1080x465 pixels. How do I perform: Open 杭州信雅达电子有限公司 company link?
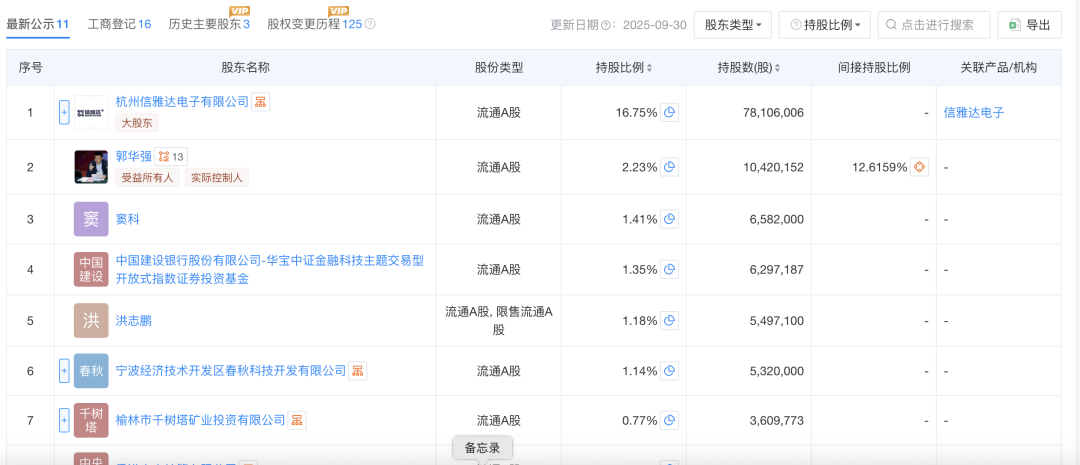(182, 102)
